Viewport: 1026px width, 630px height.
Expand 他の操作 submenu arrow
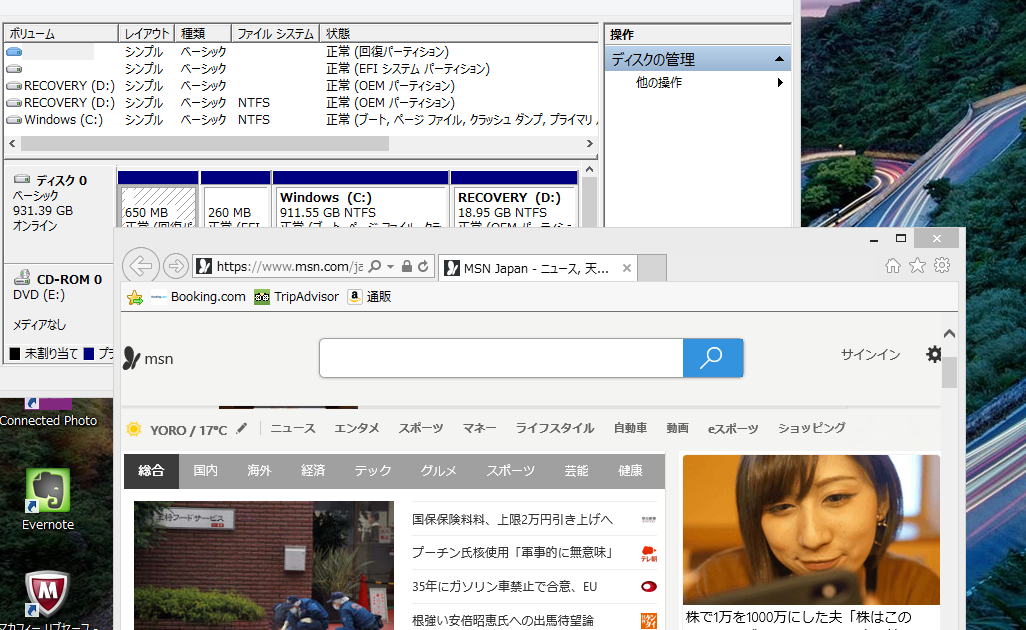779,82
